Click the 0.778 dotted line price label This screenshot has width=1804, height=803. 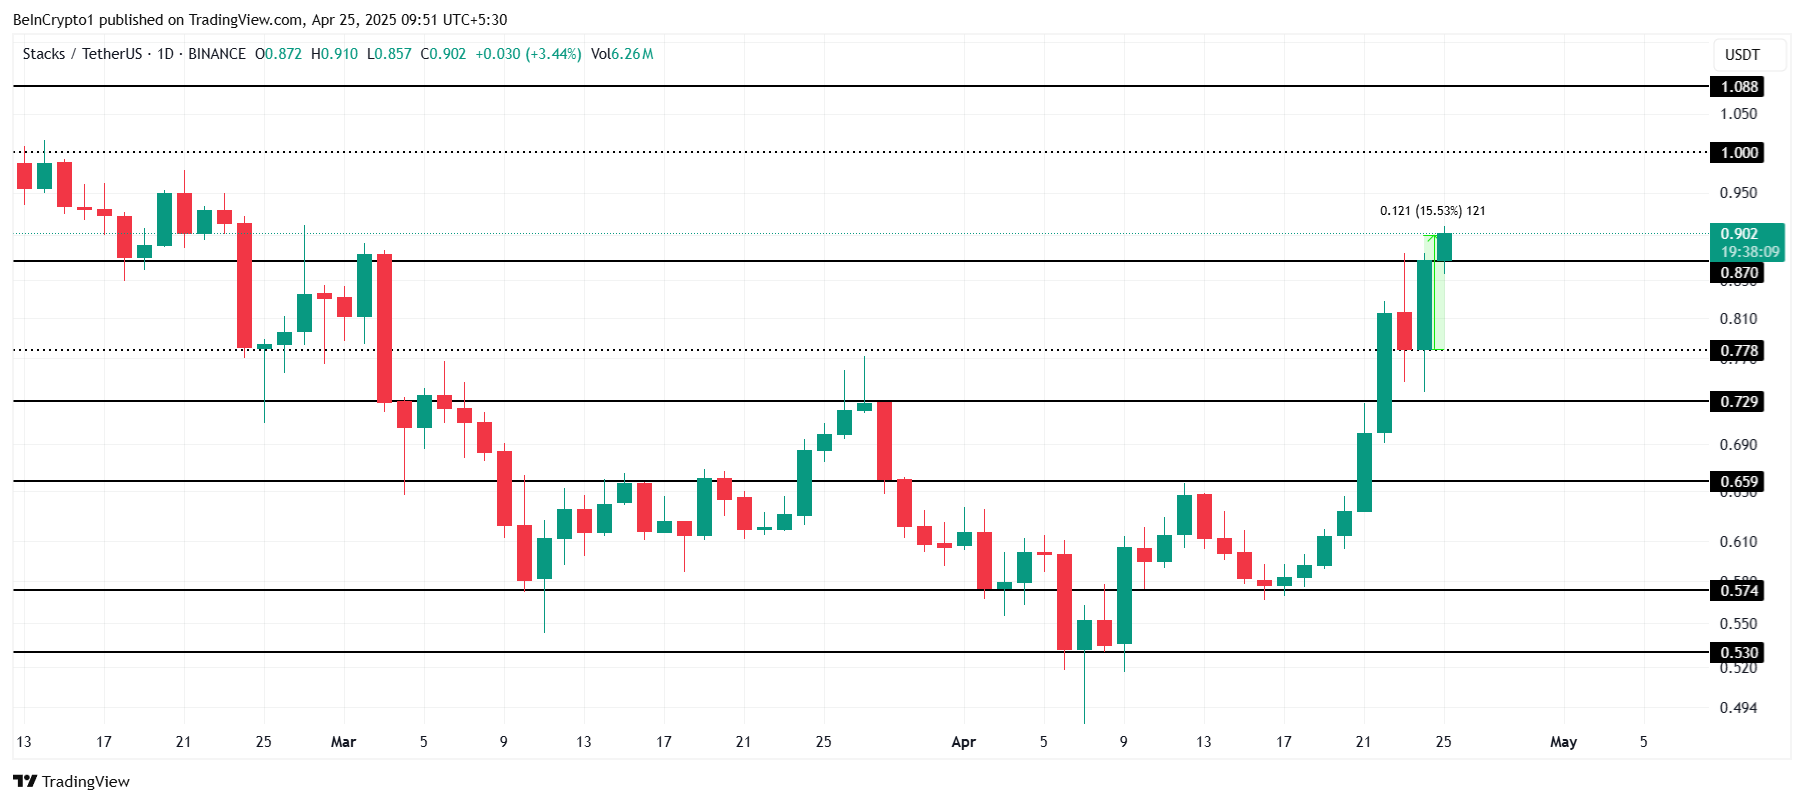pos(1738,351)
